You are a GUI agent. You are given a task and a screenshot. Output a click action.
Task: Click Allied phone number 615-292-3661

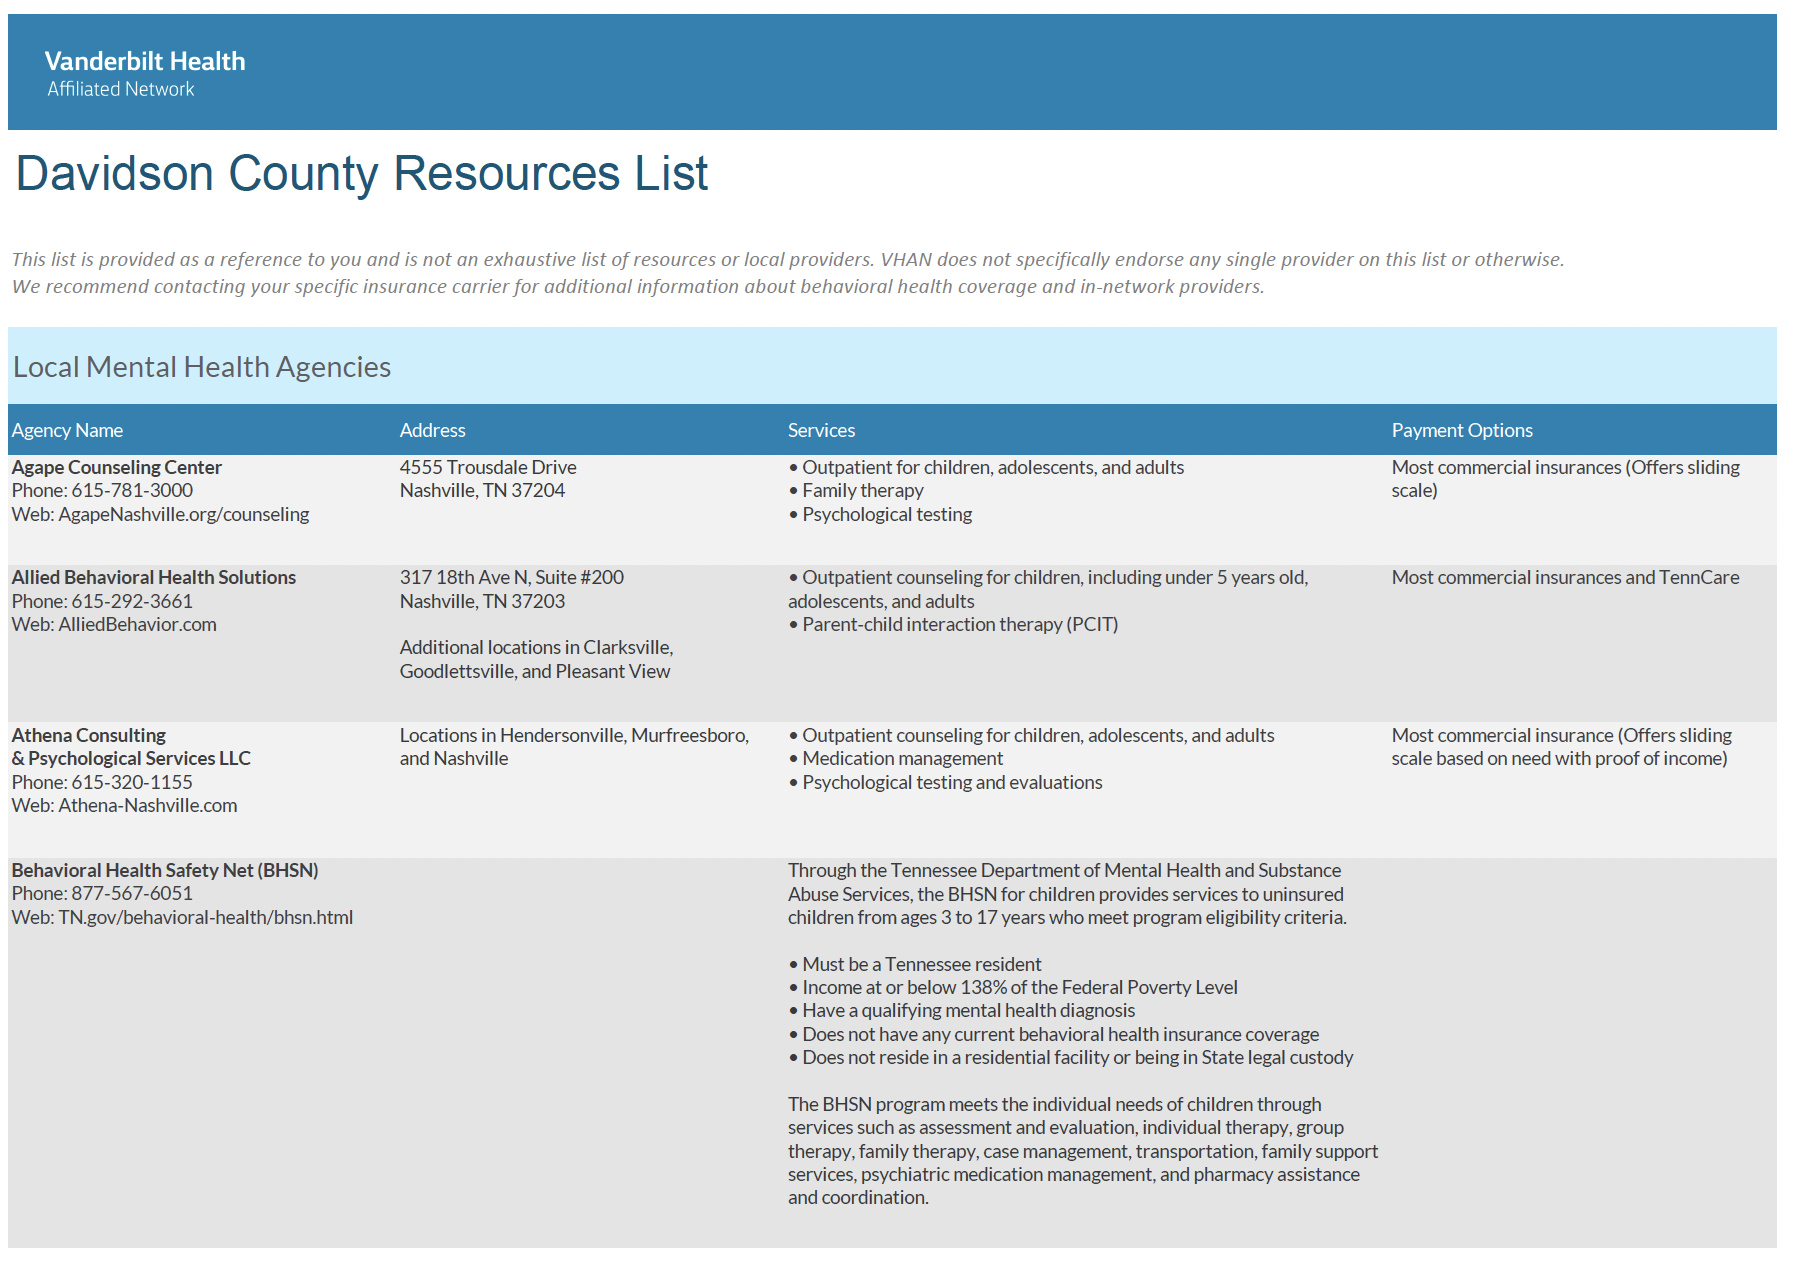click(x=132, y=601)
